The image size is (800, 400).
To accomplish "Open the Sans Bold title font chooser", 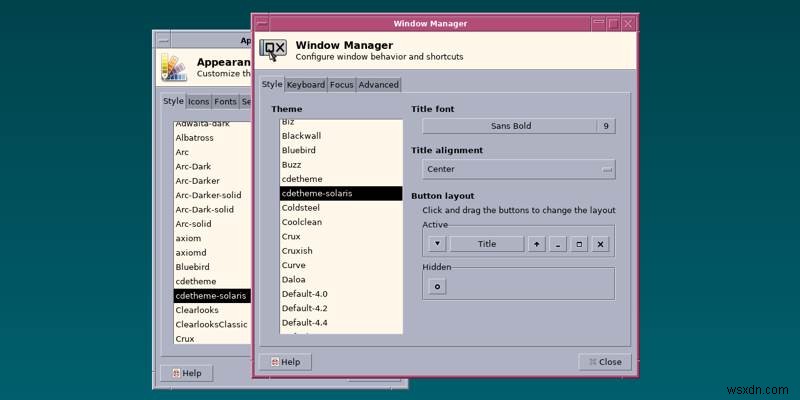I will tap(509, 126).
